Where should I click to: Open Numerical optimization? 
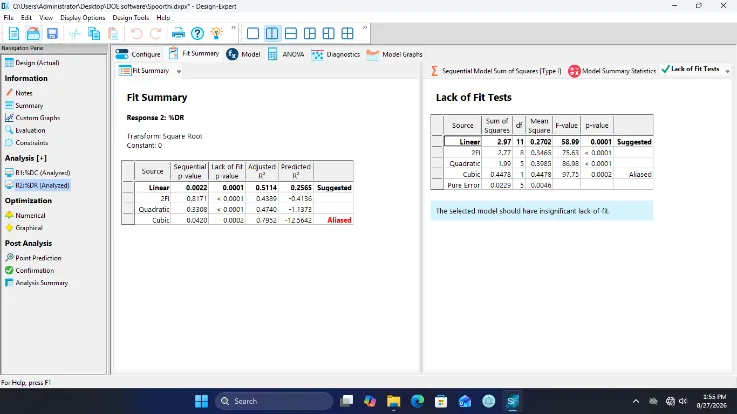pos(25,215)
